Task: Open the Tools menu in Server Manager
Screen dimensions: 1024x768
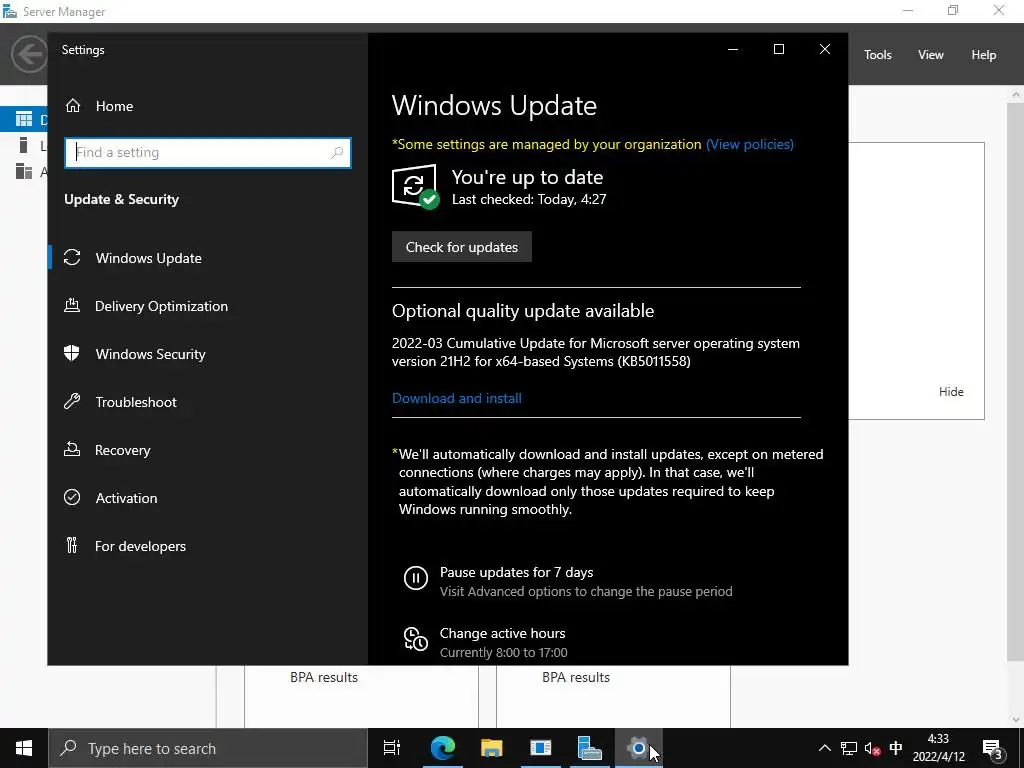Action: [878, 55]
